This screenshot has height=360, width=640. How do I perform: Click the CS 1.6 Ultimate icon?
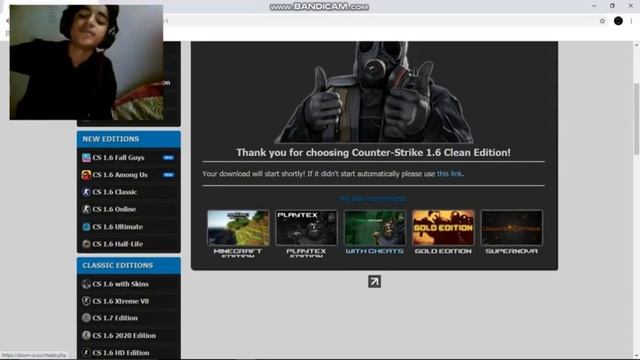click(x=86, y=227)
